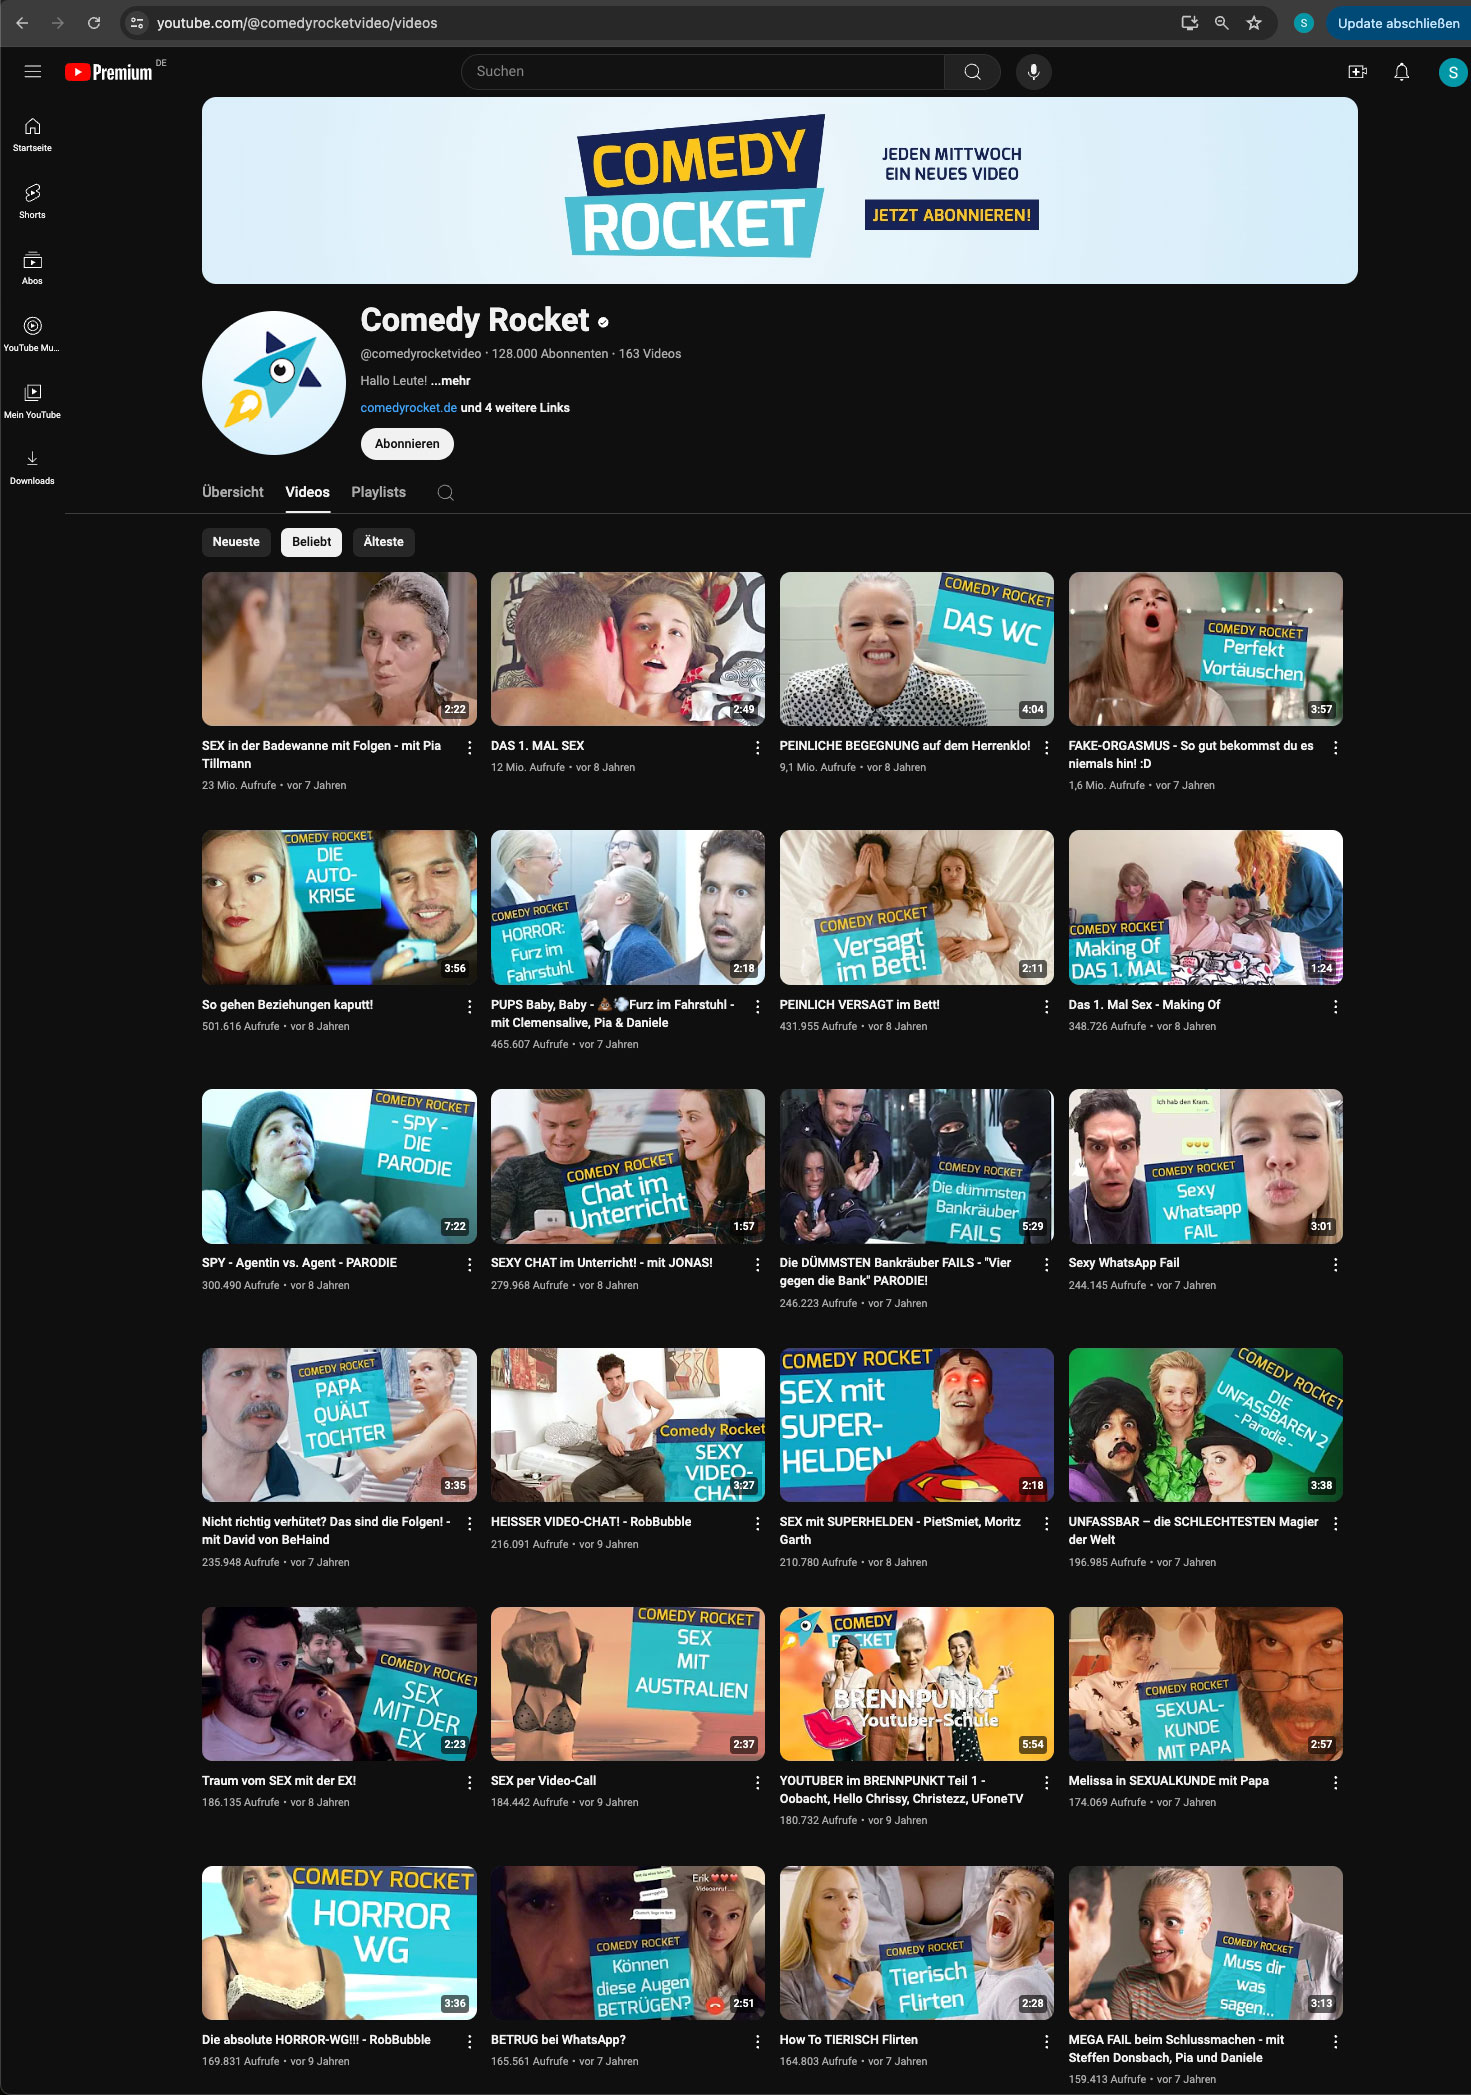The height and width of the screenshot is (2095, 1471).
Task: Sort videos by Älteste
Action: click(x=384, y=542)
